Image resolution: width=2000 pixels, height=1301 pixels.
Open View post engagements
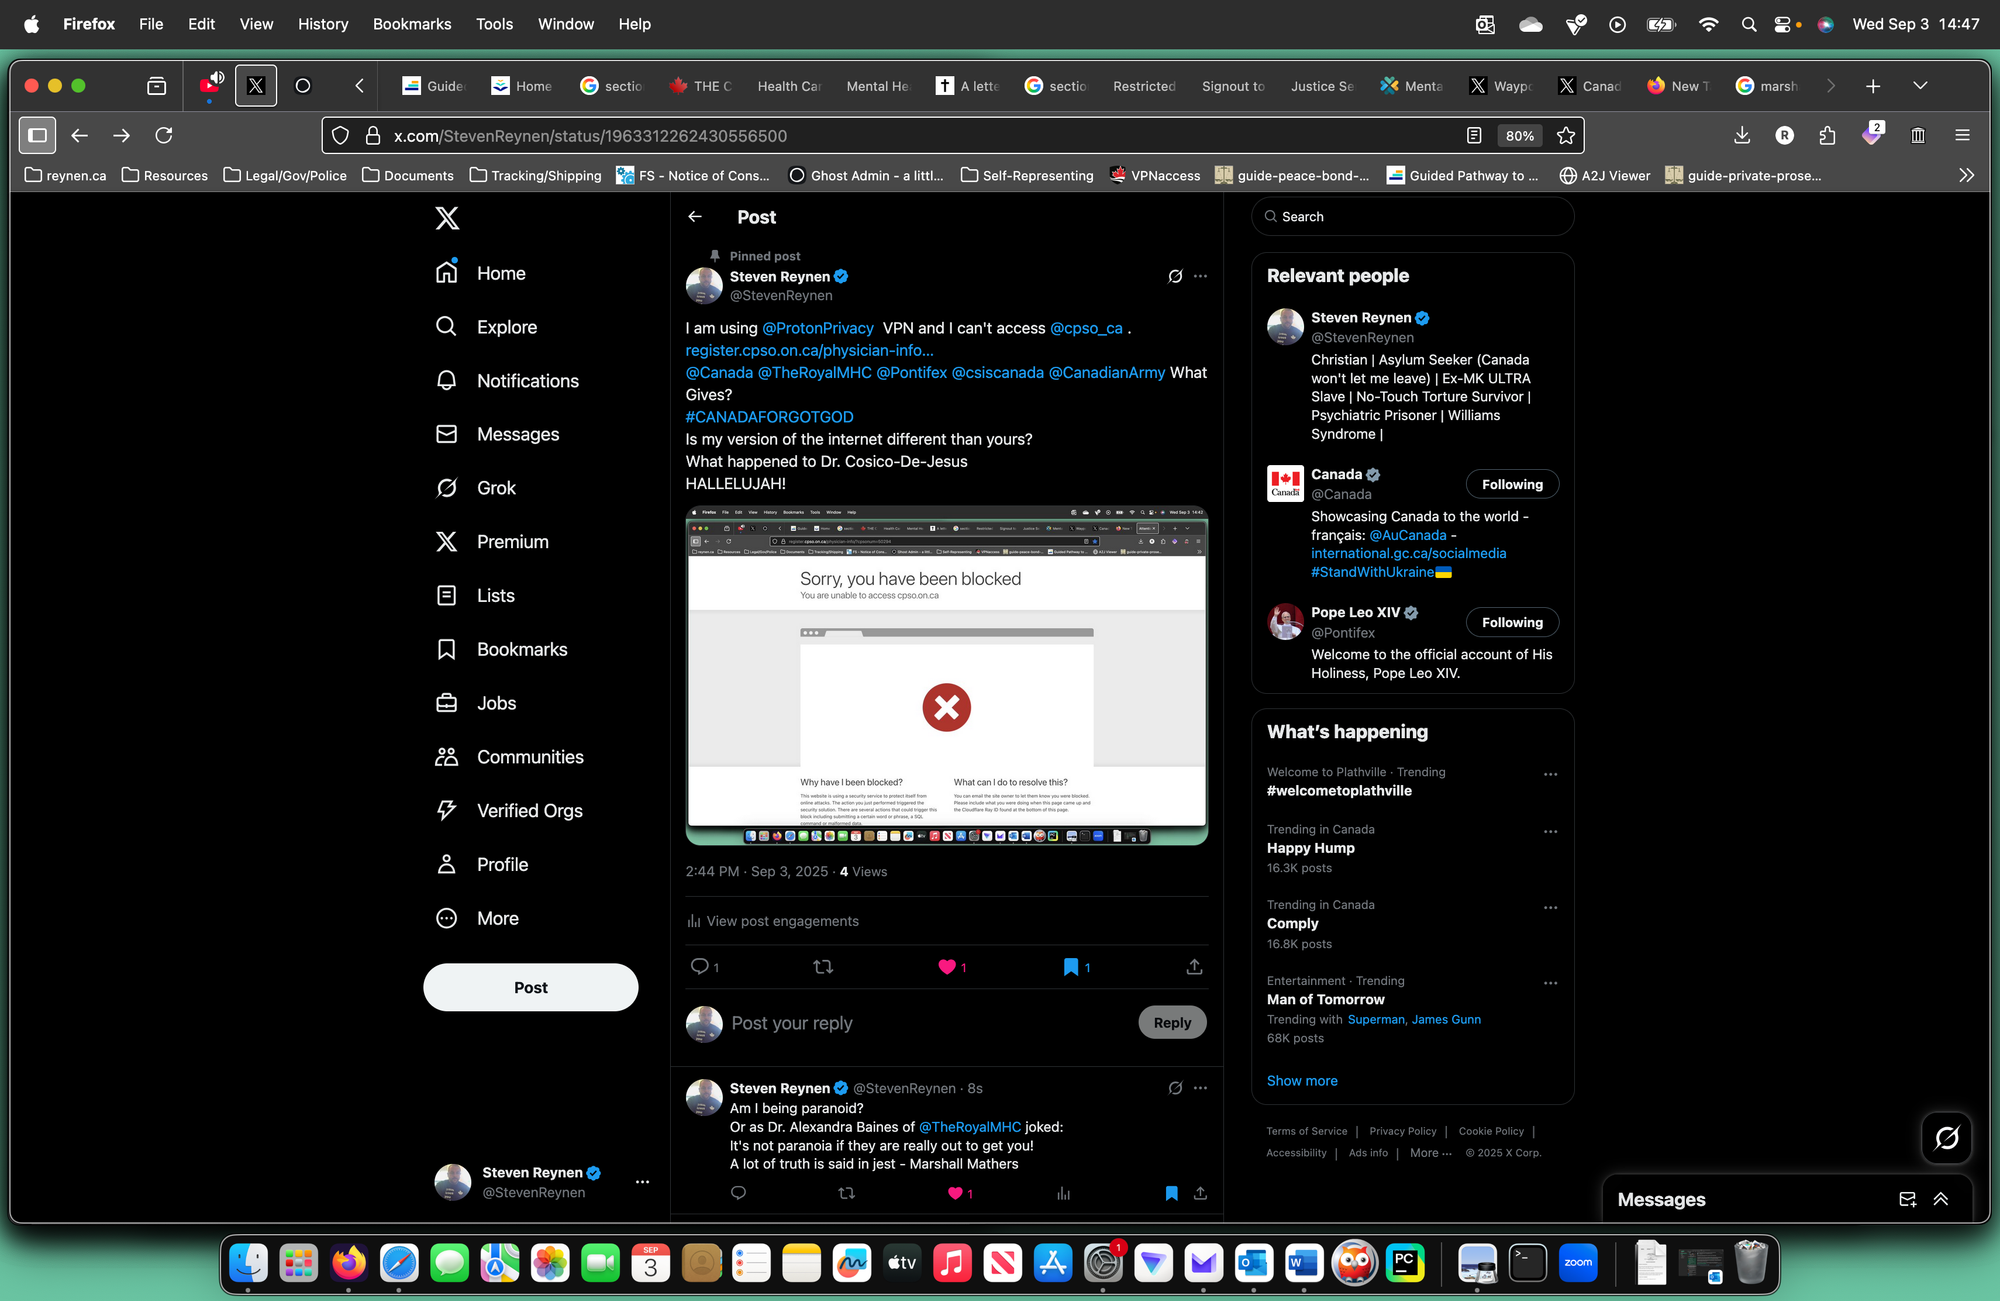(772, 921)
